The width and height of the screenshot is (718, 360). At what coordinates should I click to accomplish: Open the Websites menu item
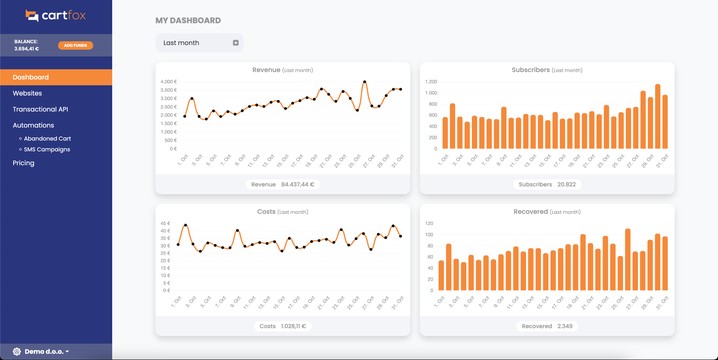point(27,93)
